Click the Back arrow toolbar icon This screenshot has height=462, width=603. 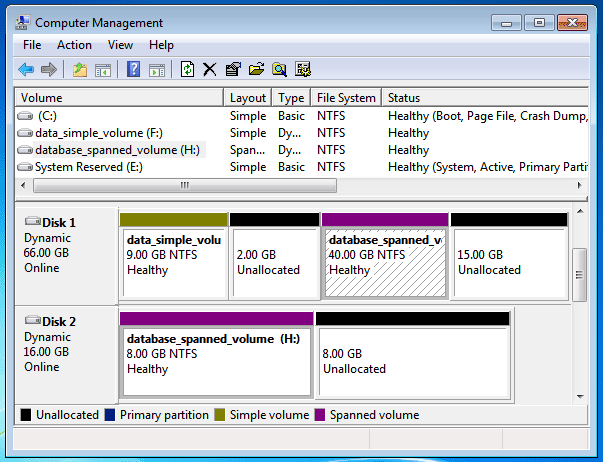[x=26, y=70]
